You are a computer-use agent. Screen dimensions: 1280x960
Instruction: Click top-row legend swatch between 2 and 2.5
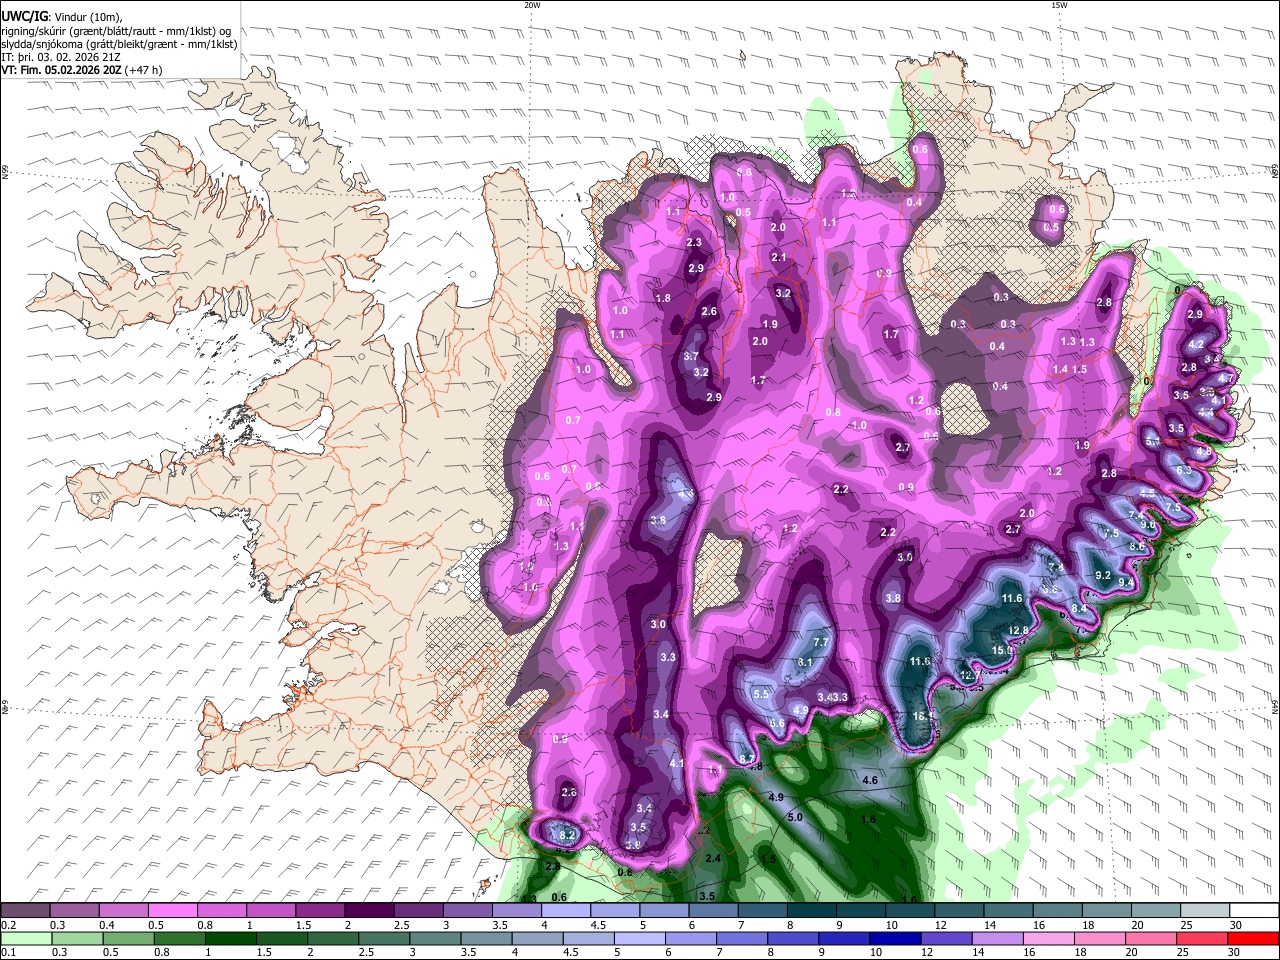(x=369, y=911)
